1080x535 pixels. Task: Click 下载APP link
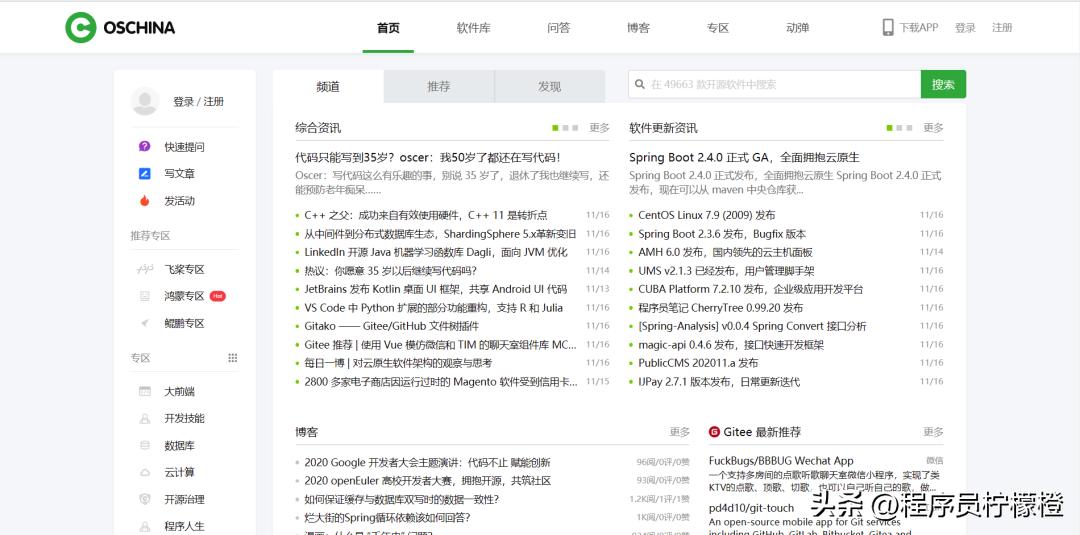(x=919, y=28)
